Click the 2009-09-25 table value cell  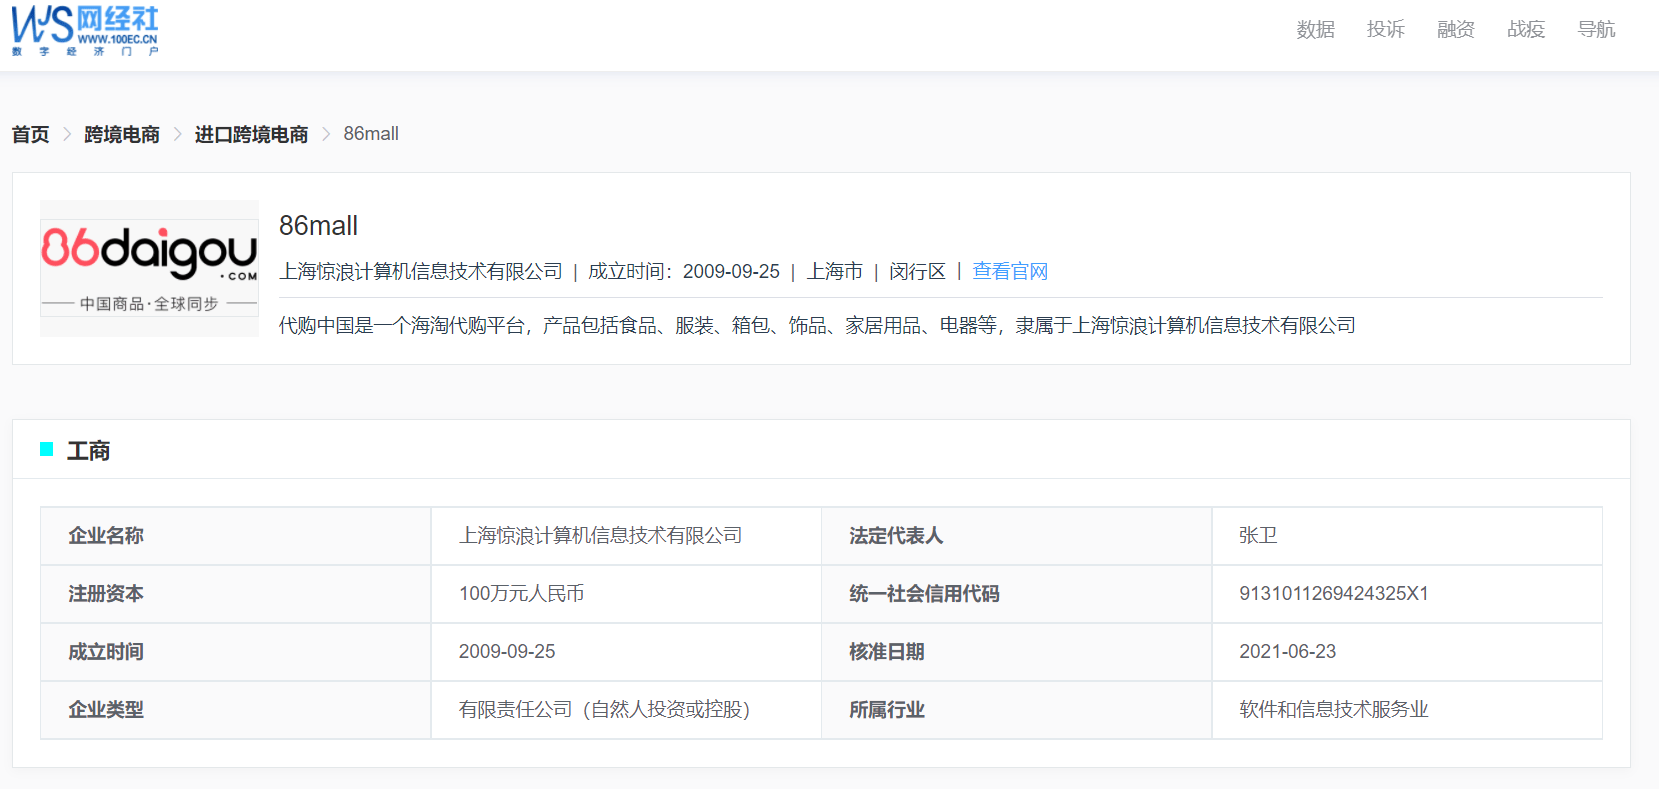626,652
